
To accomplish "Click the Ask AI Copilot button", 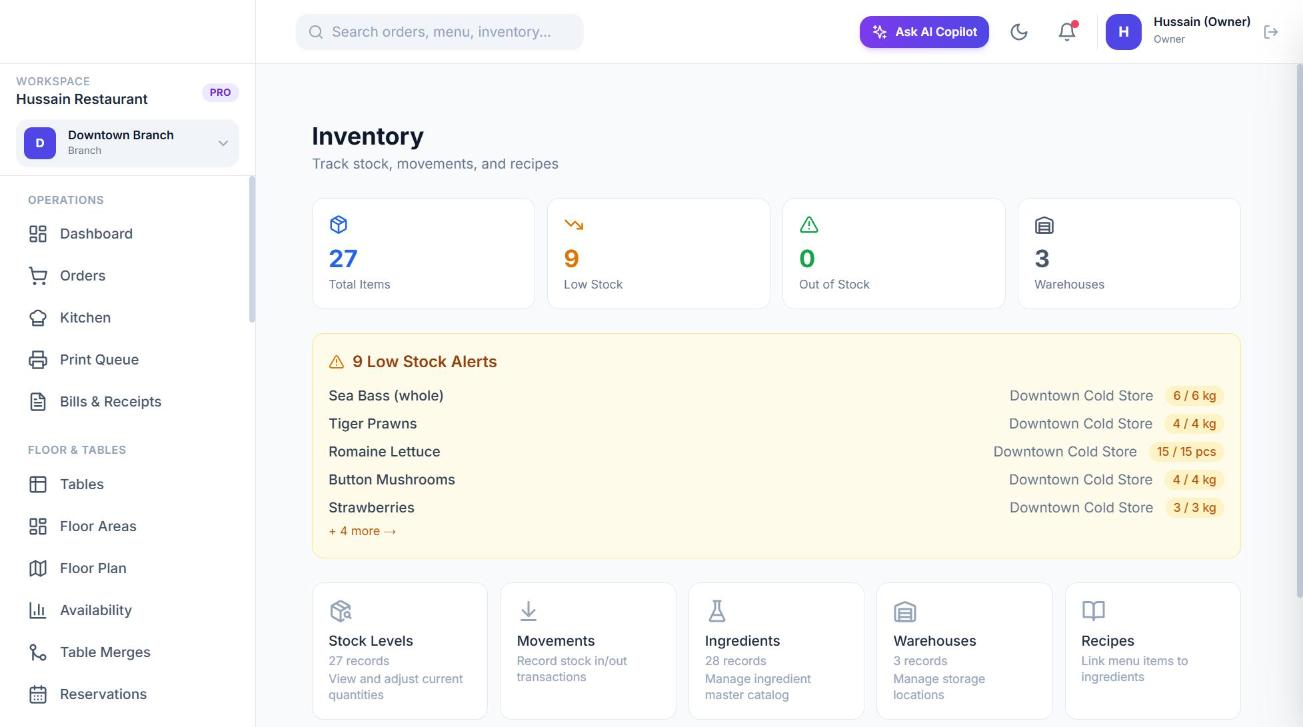I will pyautogui.click(x=924, y=32).
